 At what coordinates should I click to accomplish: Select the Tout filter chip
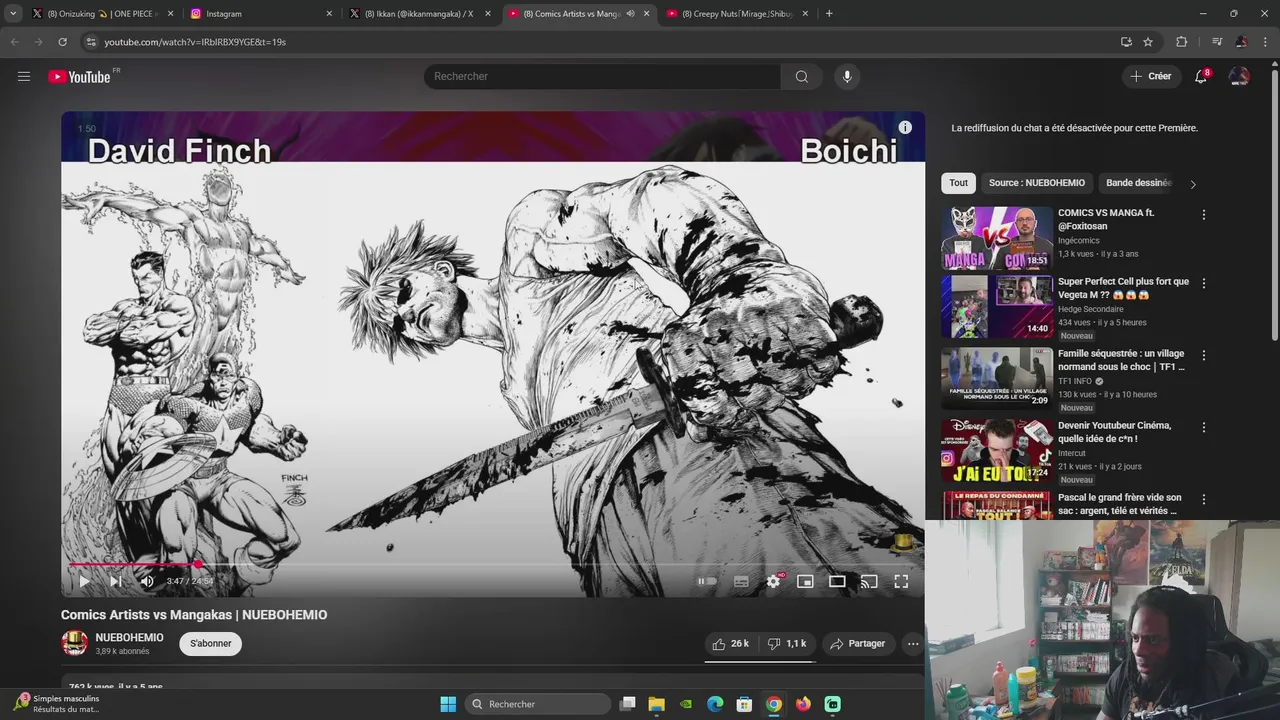(958, 183)
